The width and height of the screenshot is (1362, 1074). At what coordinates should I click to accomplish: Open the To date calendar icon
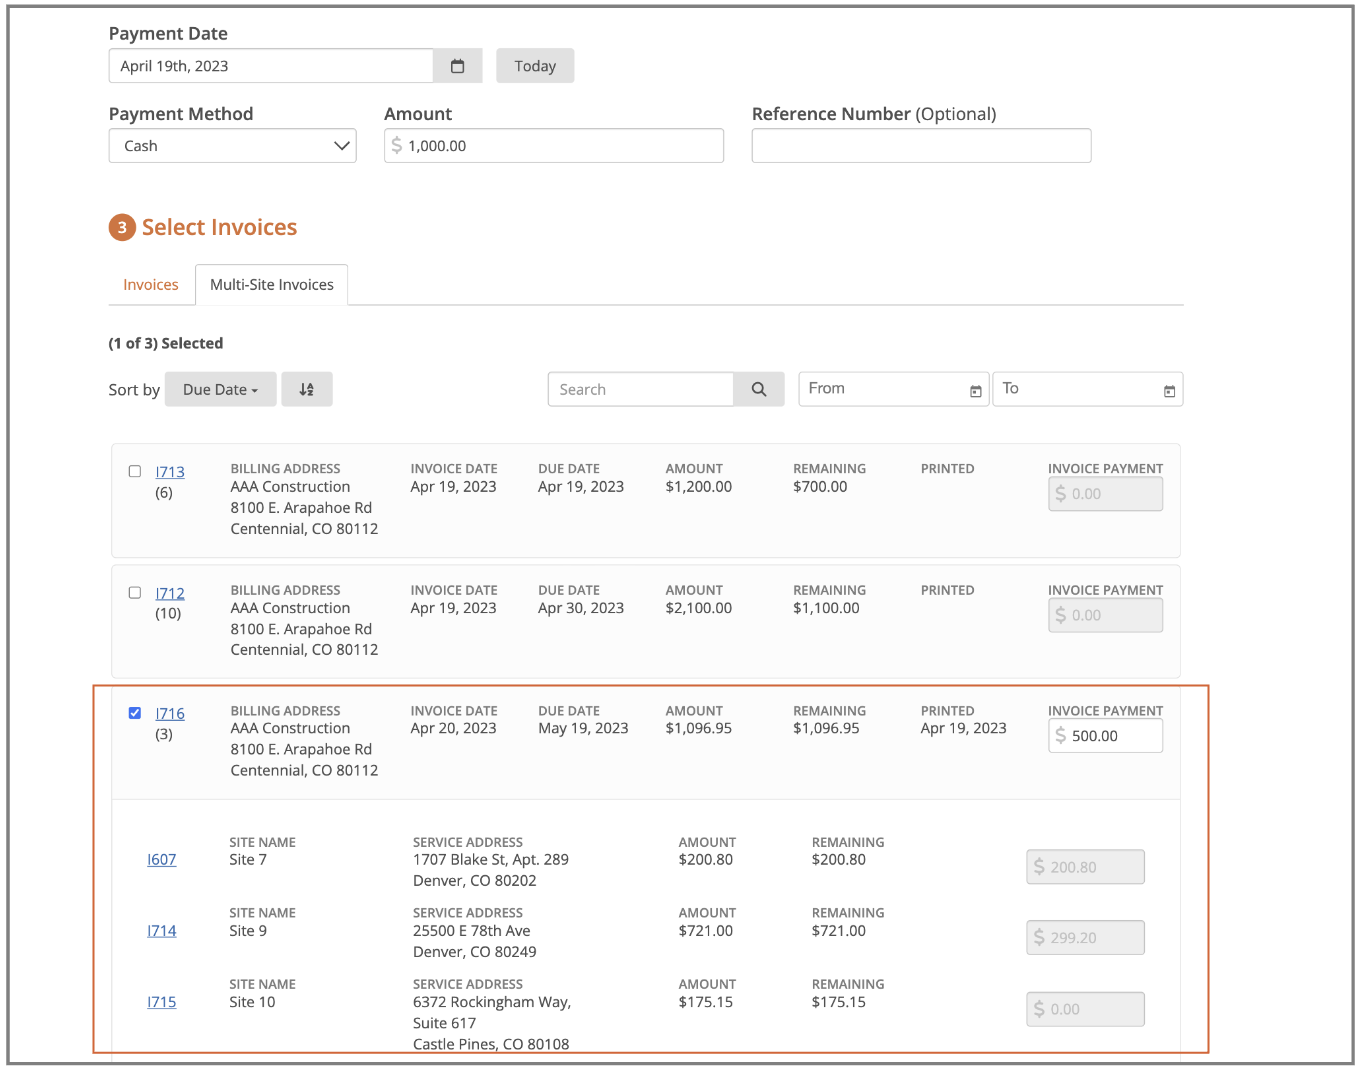[1169, 391]
